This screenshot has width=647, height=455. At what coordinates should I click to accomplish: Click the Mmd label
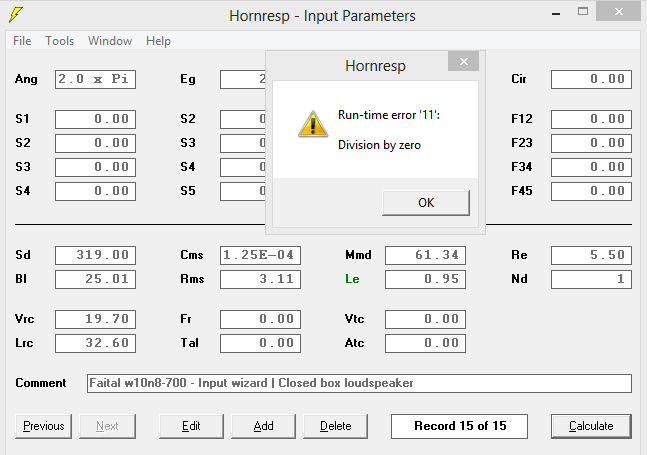click(358, 255)
